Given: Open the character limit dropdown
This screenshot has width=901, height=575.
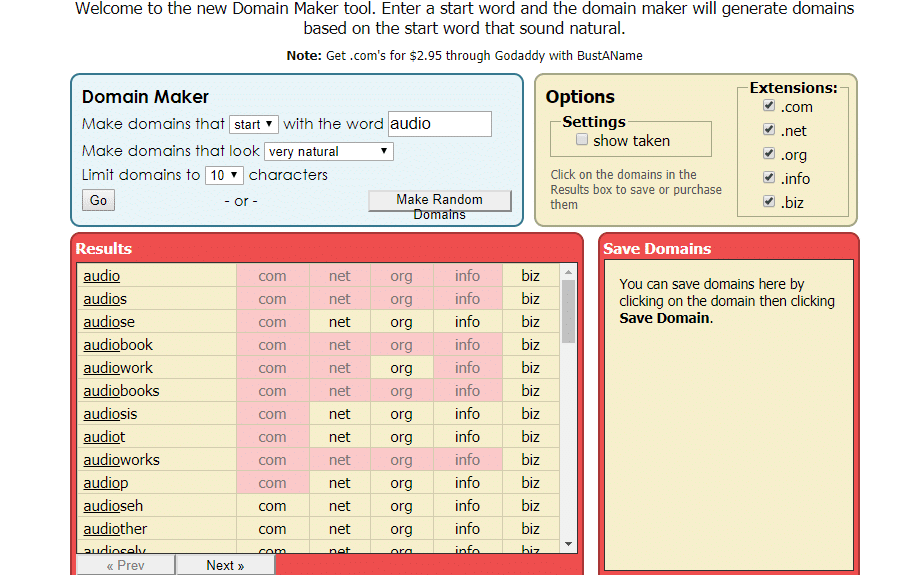Looking at the screenshot, I should click(224, 175).
